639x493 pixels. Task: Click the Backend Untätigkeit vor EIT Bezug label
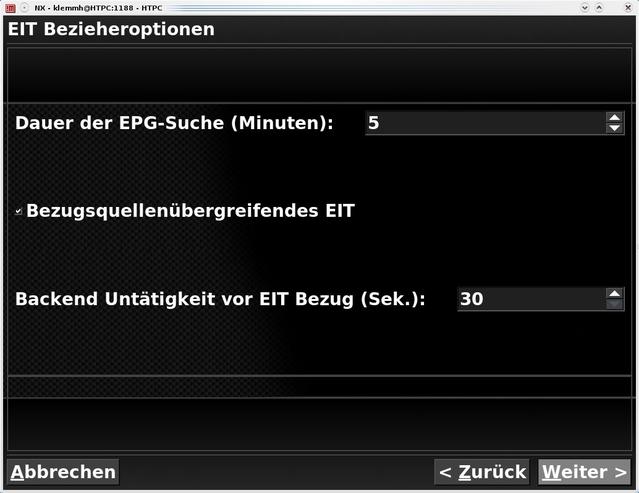(220, 299)
